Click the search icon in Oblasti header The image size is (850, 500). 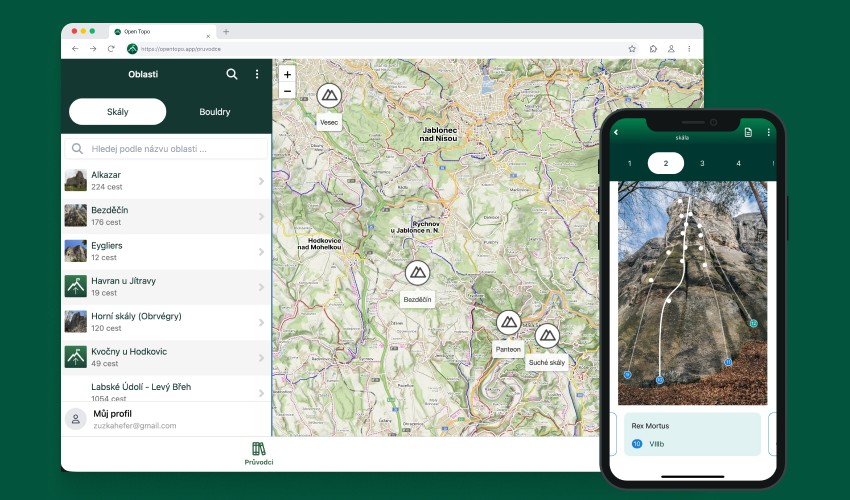pos(232,74)
